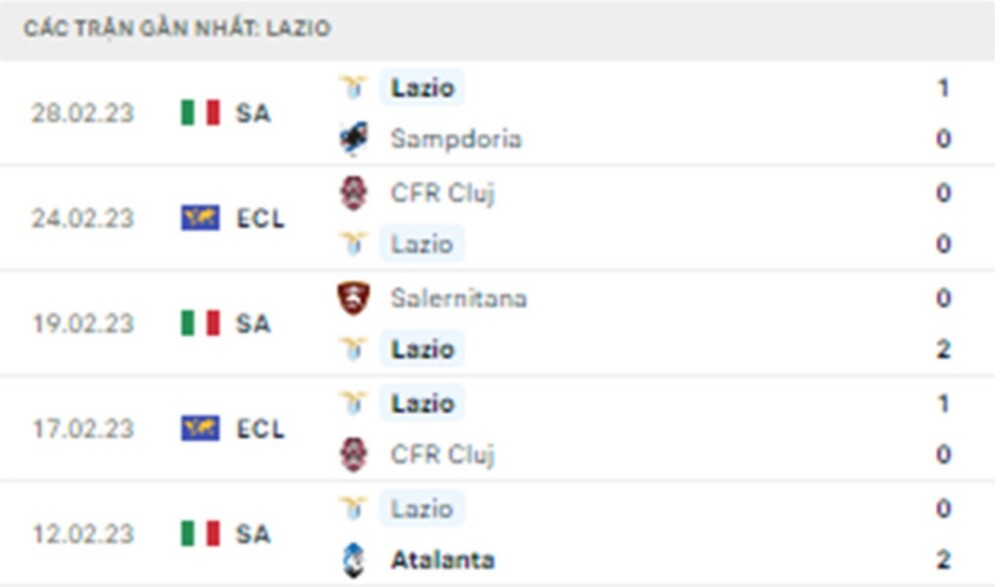Select the header CÁC TRẬN GẦN NHẤT: LAZIO
1000x587 pixels.
(176, 29)
